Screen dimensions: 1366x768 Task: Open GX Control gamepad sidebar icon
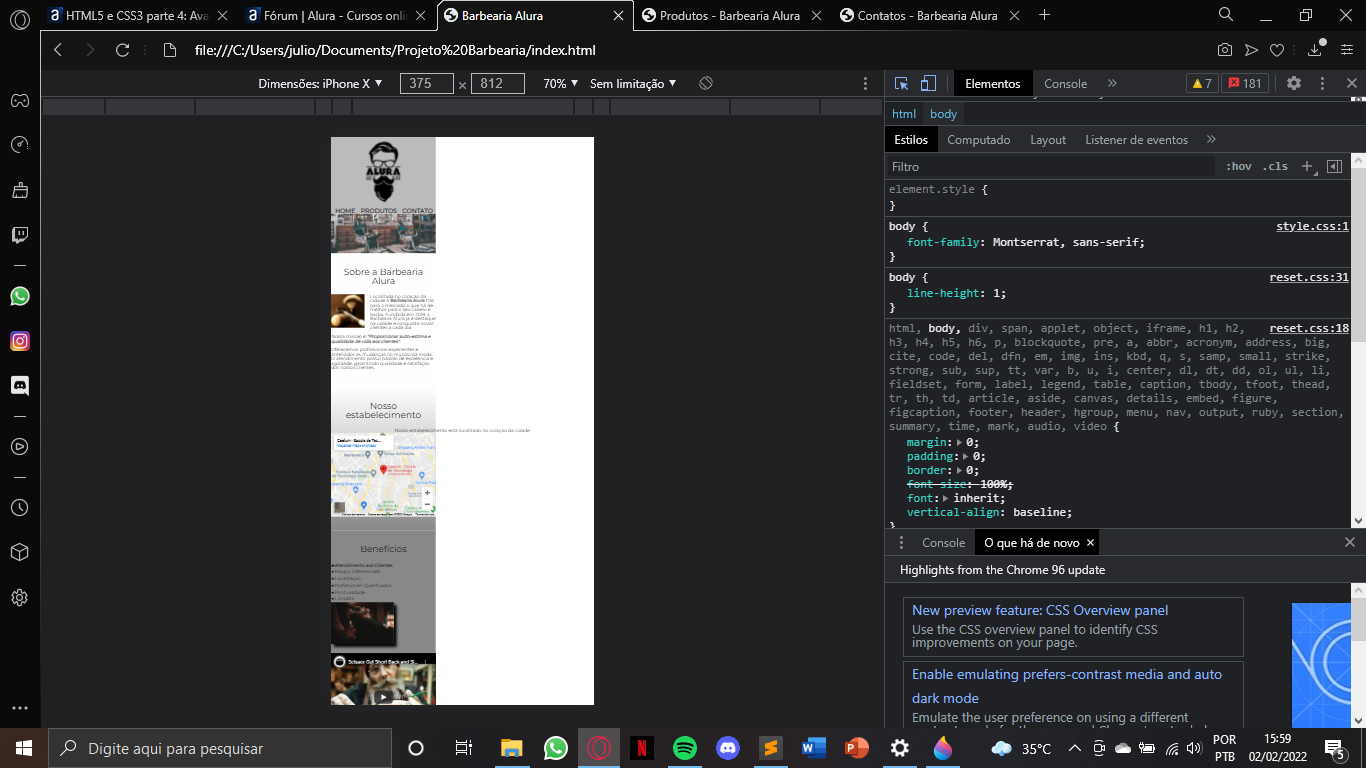pos(19,100)
